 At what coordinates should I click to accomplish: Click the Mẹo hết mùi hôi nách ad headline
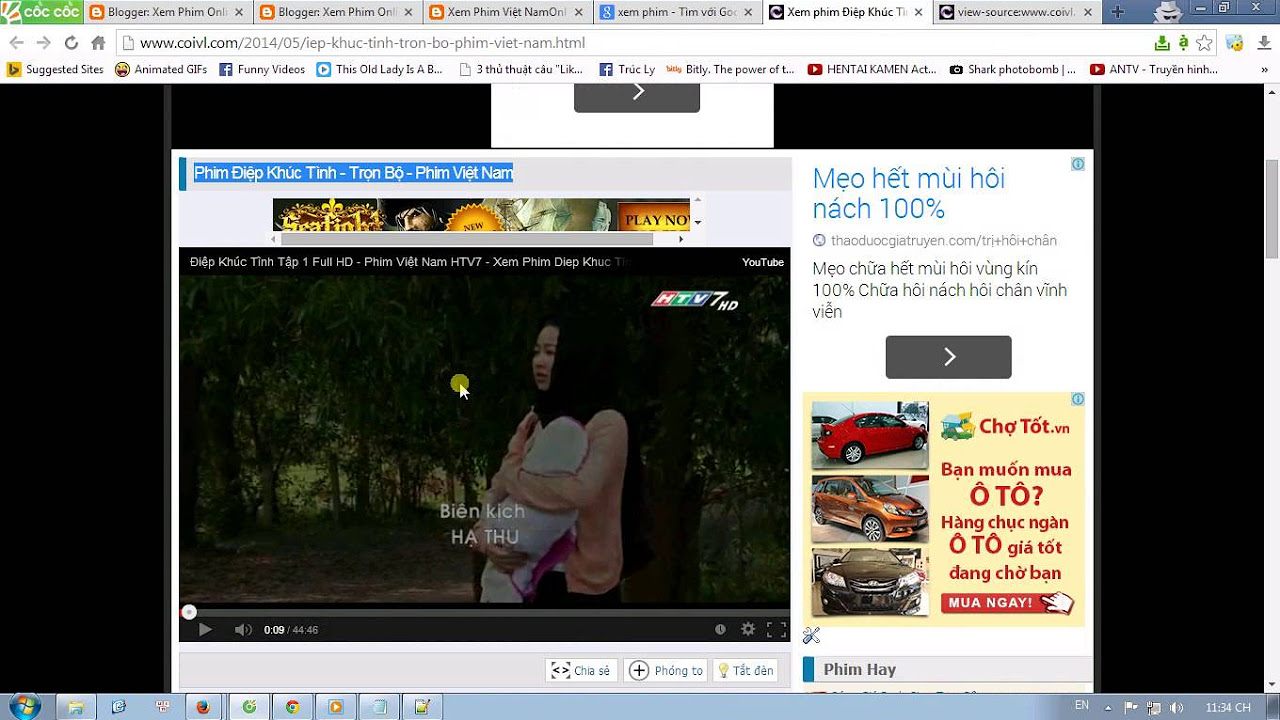click(x=908, y=194)
